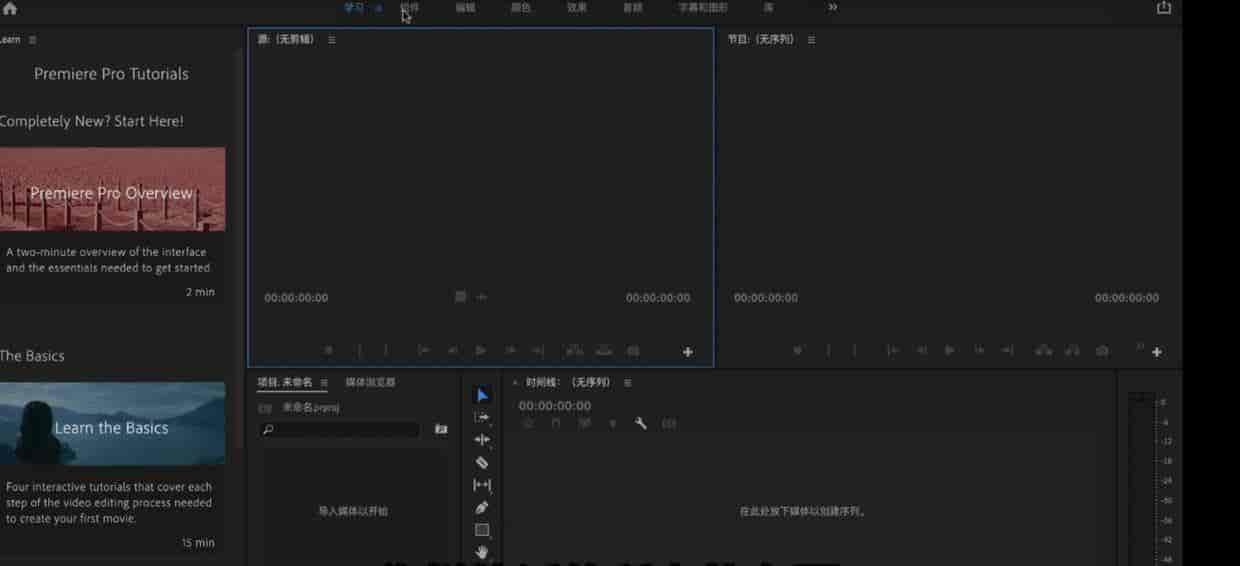Click the project search input field
The image size is (1240, 566).
tap(340, 430)
